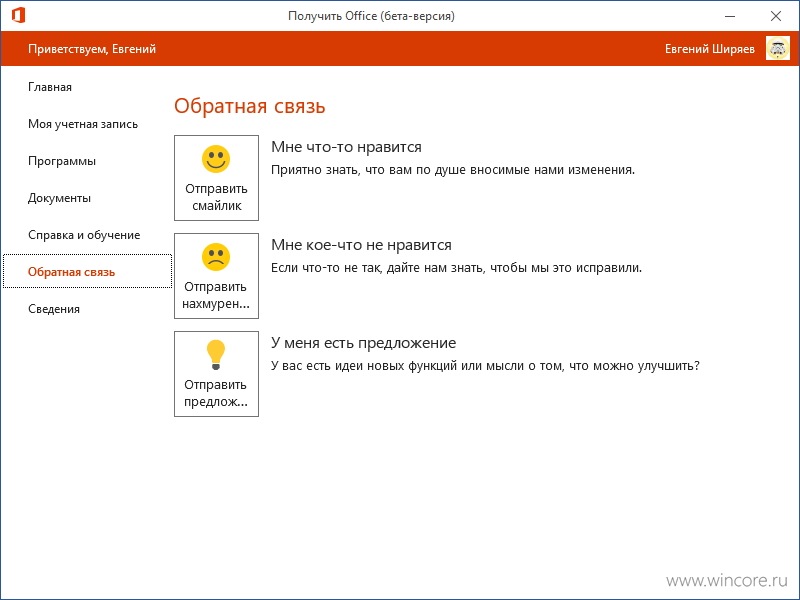Open Справка и обучение
The width and height of the screenshot is (800, 600).
84,235
